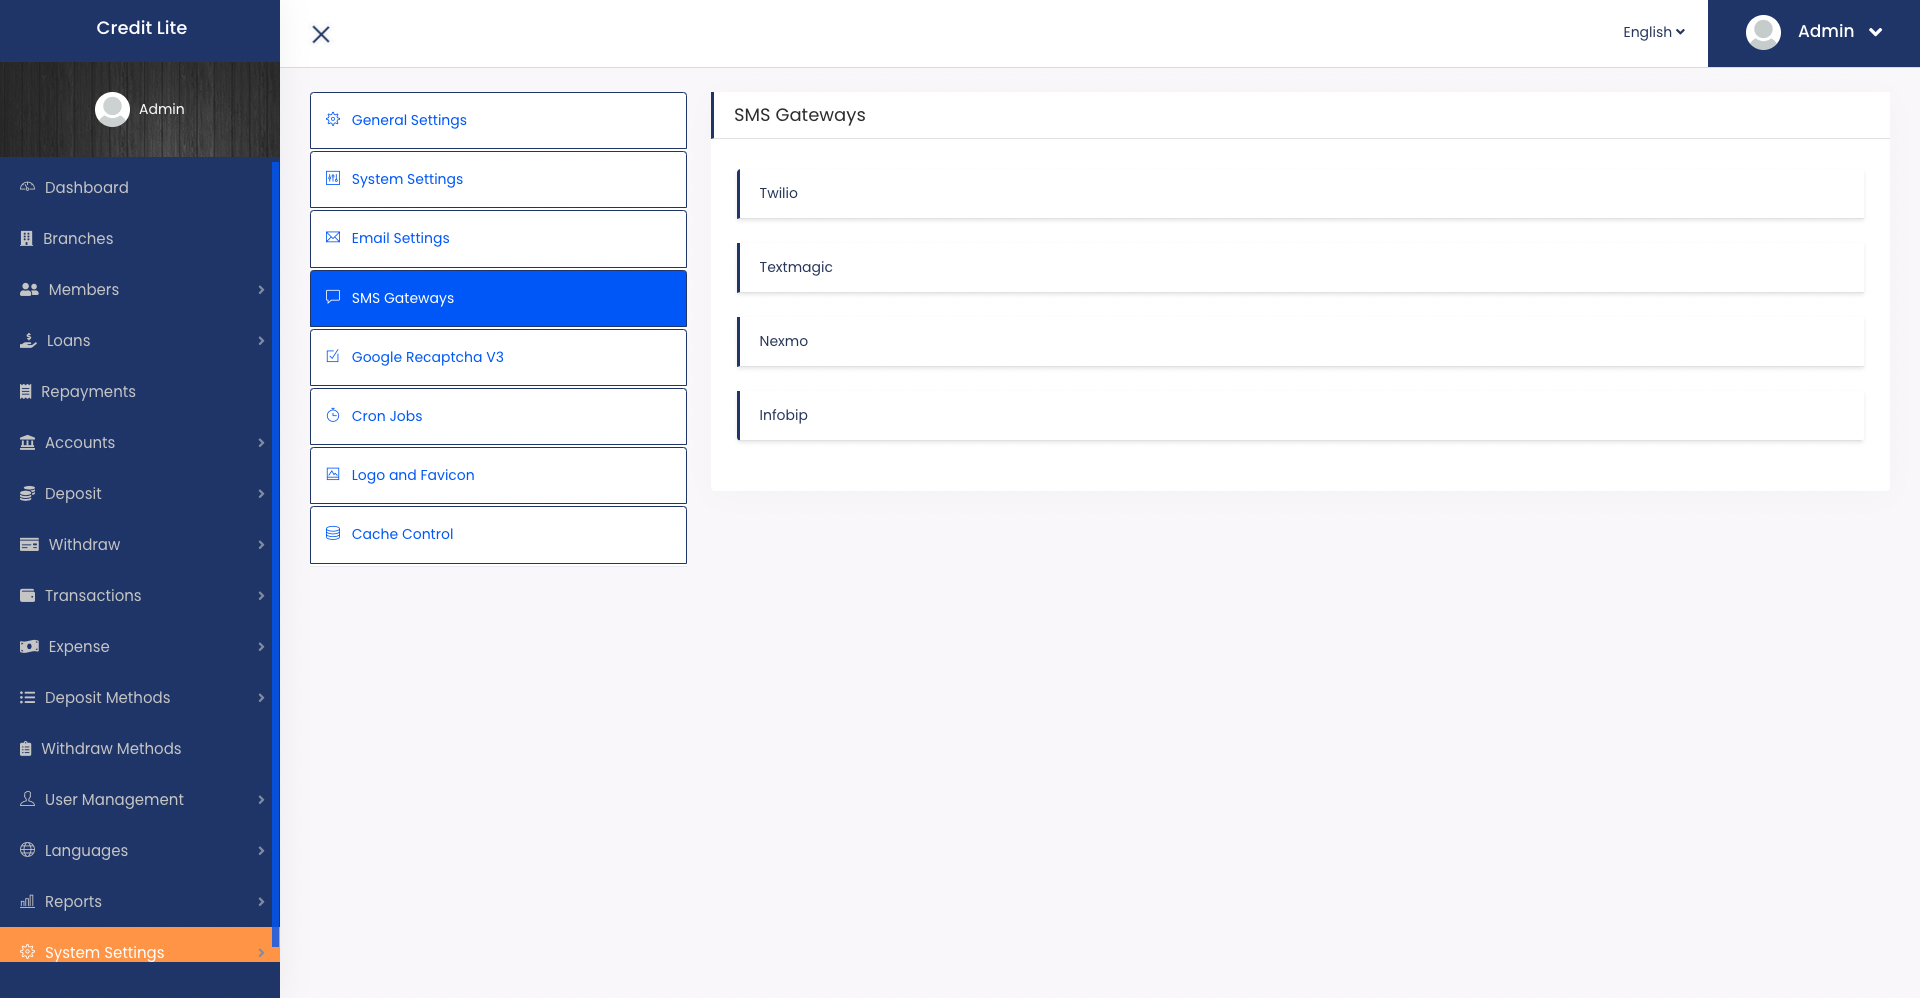
Task: Click the Admin avatar in top bar
Action: pyautogui.click(x=1763, y=32)
